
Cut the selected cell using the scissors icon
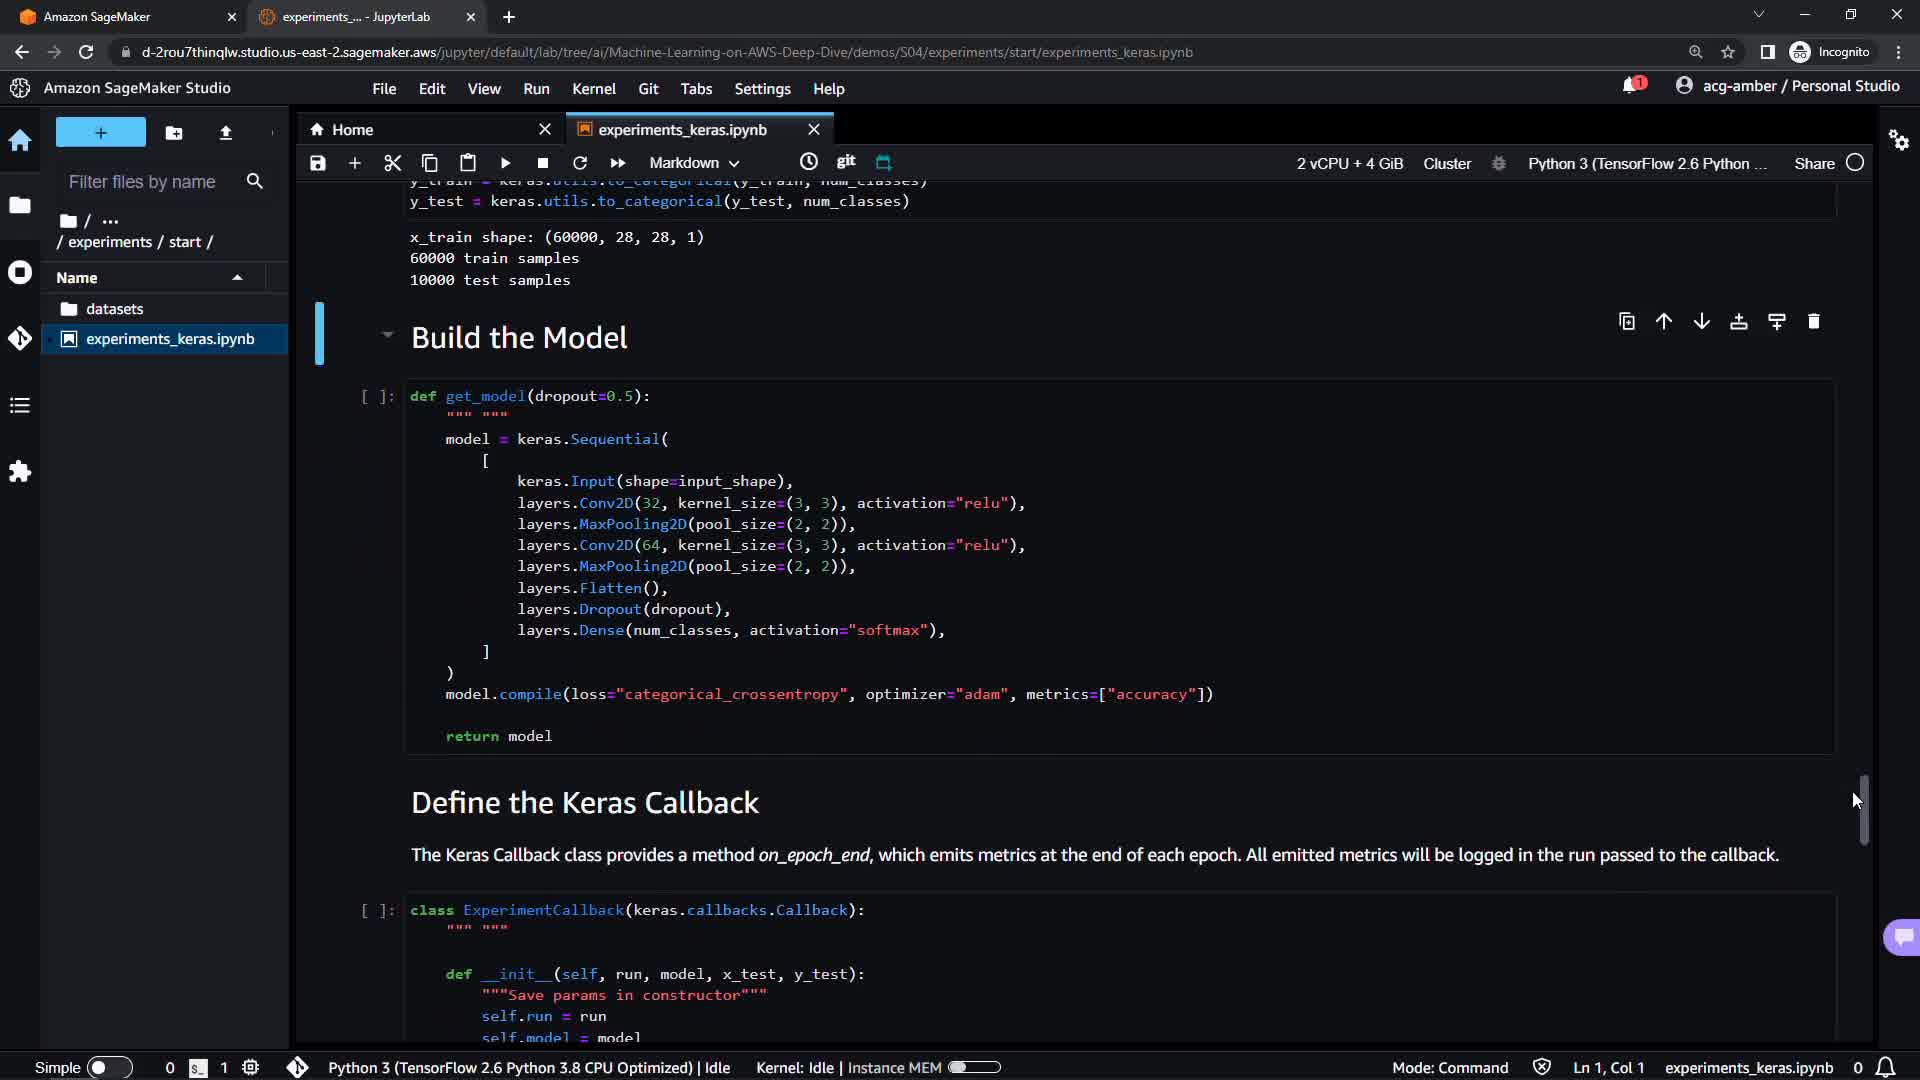(x=392, y=163)
